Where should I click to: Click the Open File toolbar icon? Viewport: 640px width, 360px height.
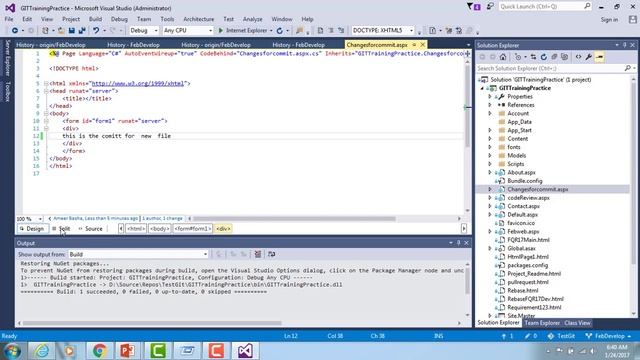click(x=61, y=31)
